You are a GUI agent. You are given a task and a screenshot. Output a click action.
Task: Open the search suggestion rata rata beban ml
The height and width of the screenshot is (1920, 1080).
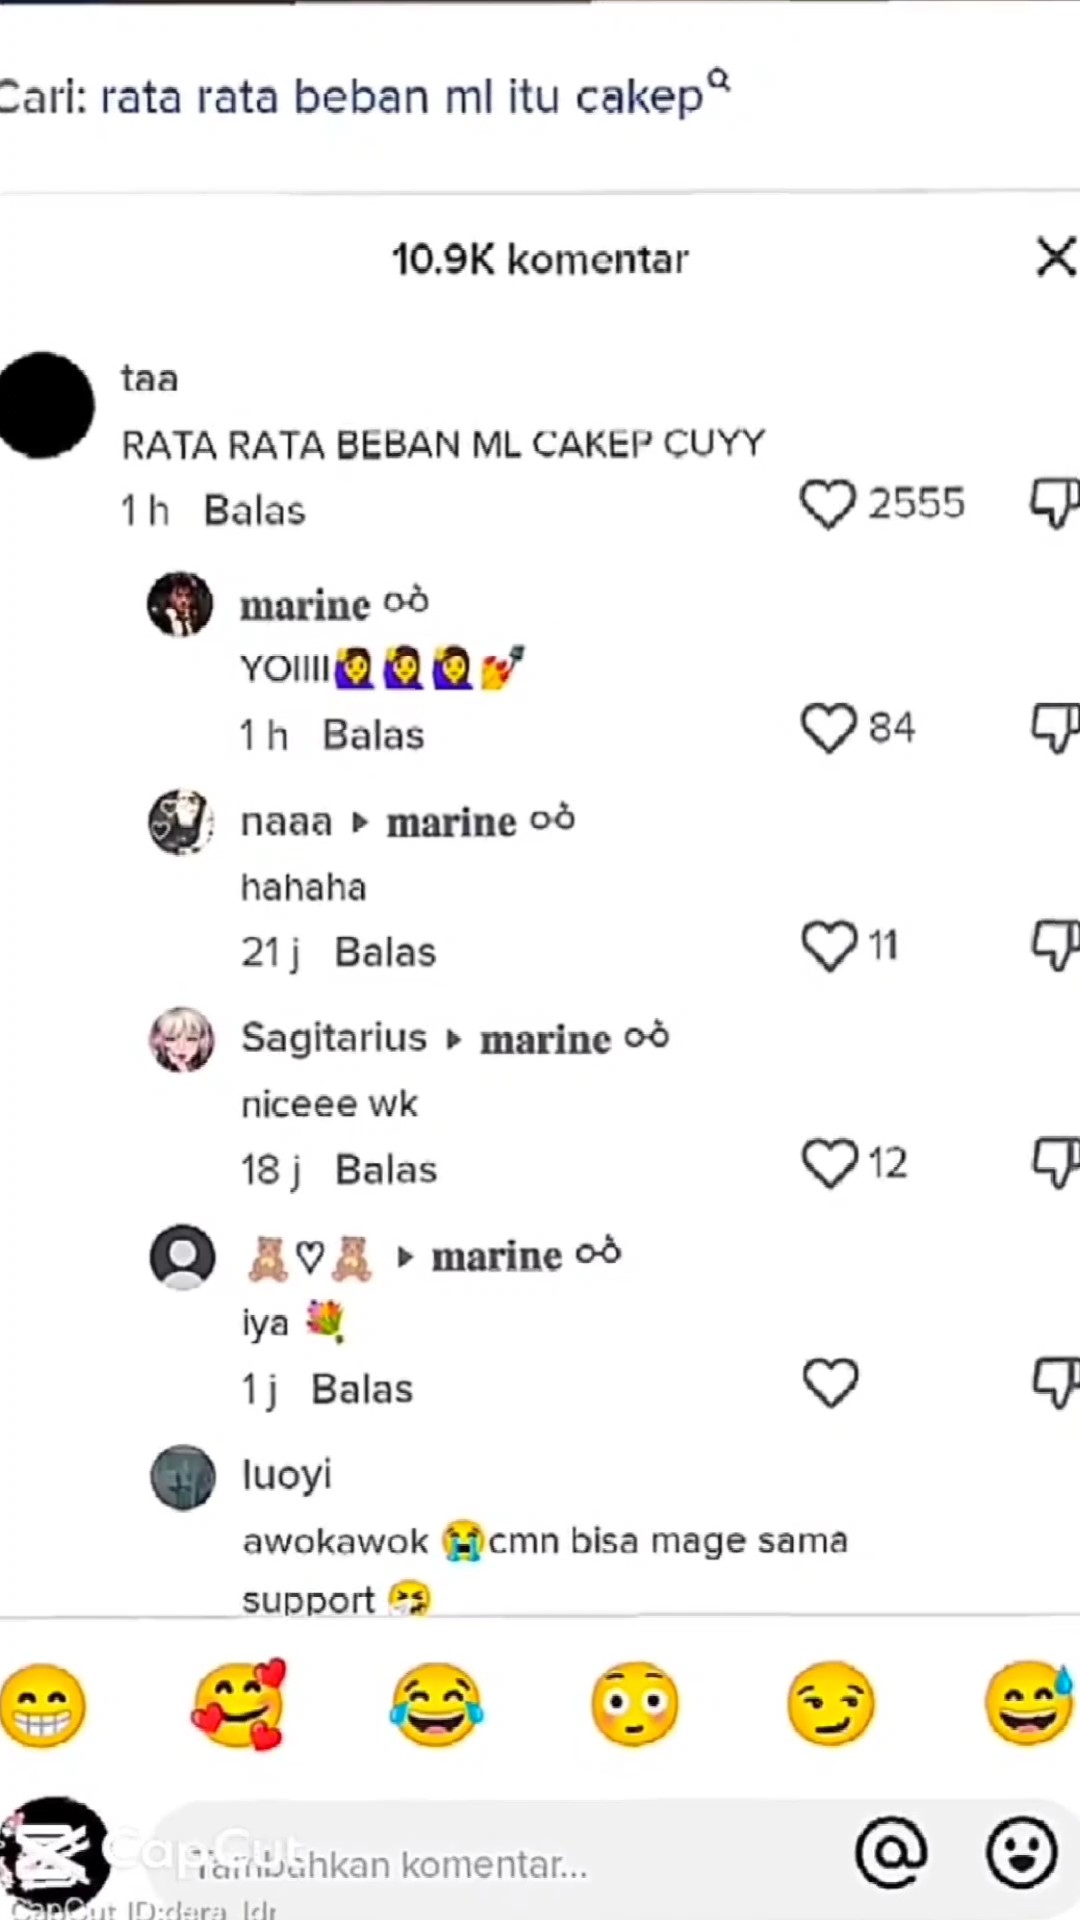[365, 97]
